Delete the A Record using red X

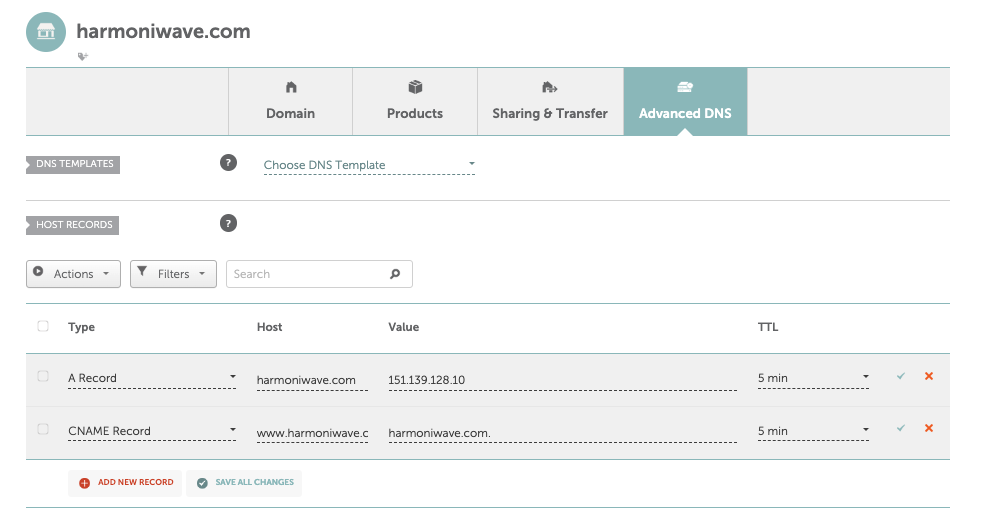click(x=929, y=376)
